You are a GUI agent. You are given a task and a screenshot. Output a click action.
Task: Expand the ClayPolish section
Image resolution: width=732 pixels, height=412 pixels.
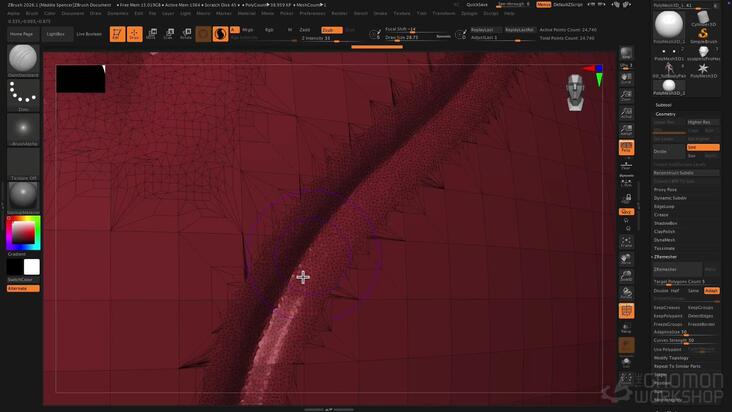[x=665, y=232]
